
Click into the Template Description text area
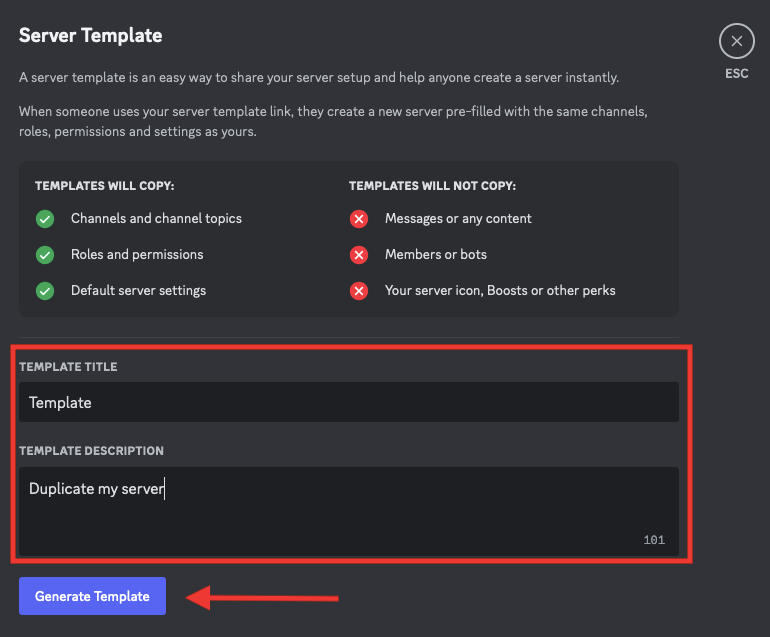coord(348,510)
